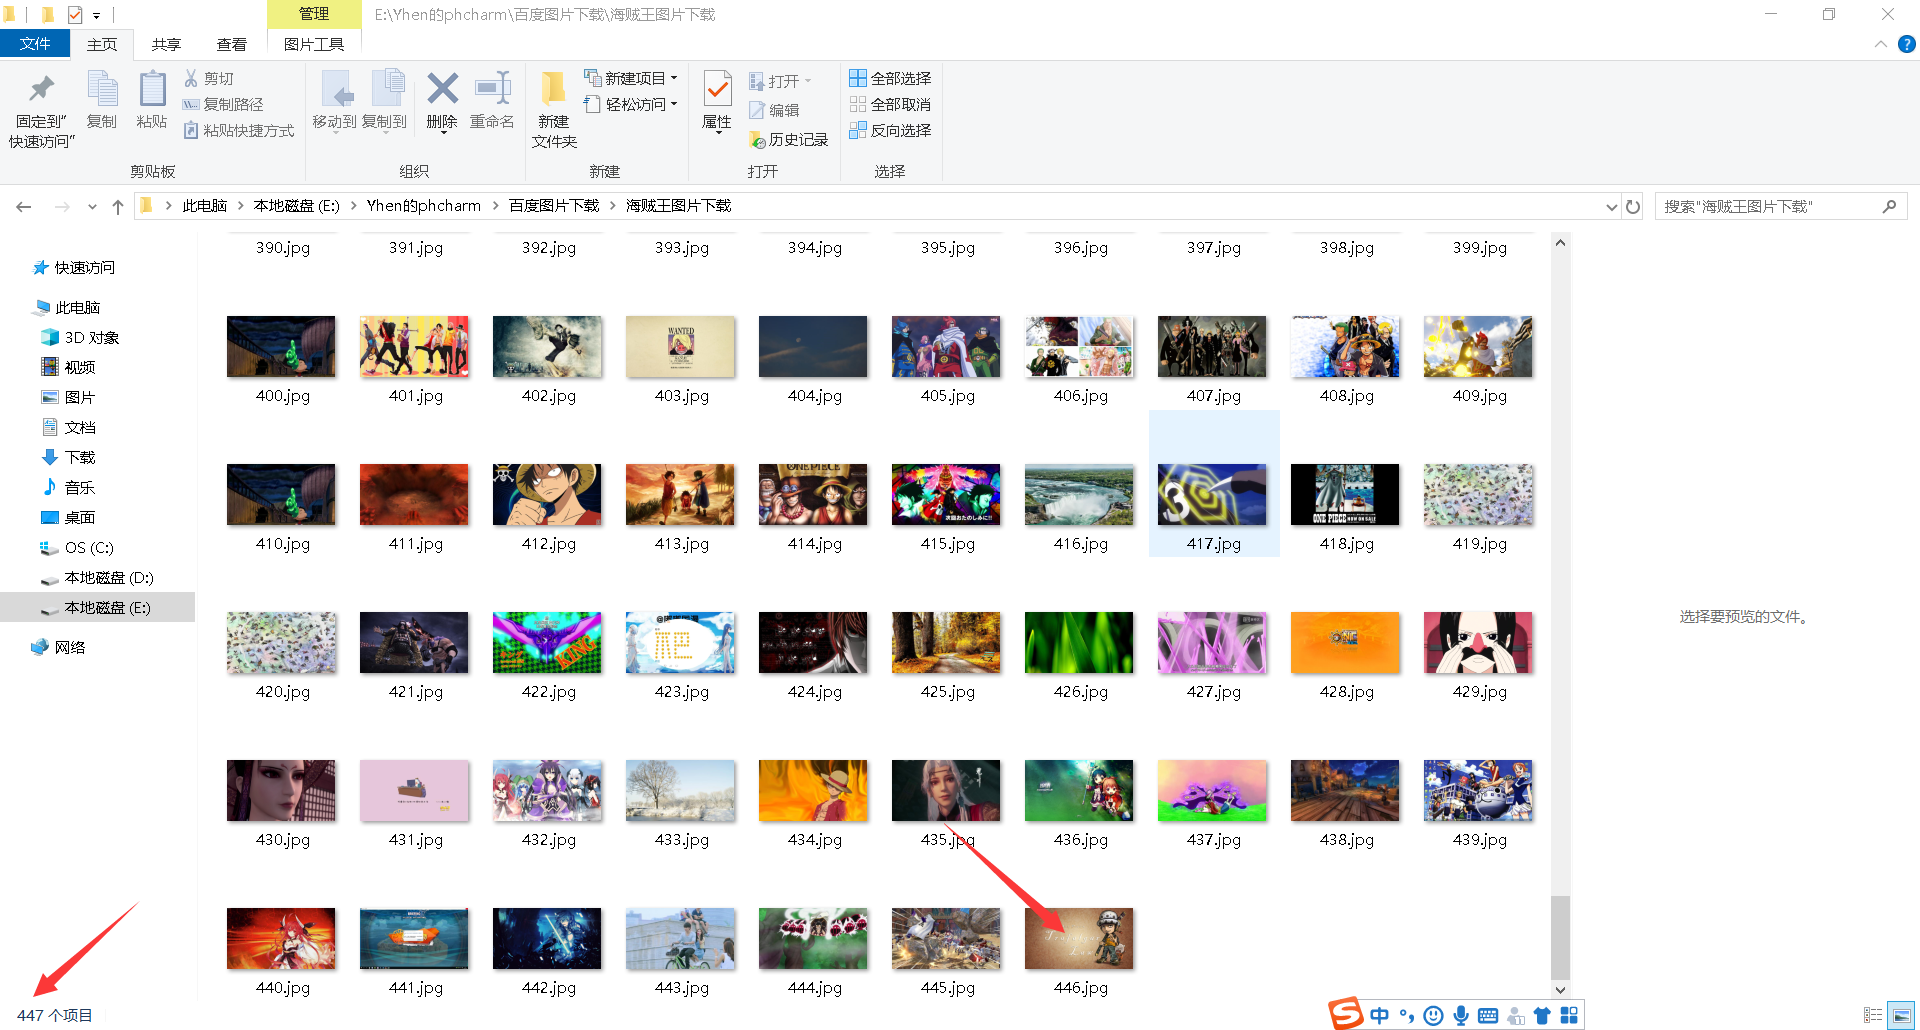1920x1030 pixels.
Task: Select the 403.jpg wanted poster thumbnail
Action: 680,347
